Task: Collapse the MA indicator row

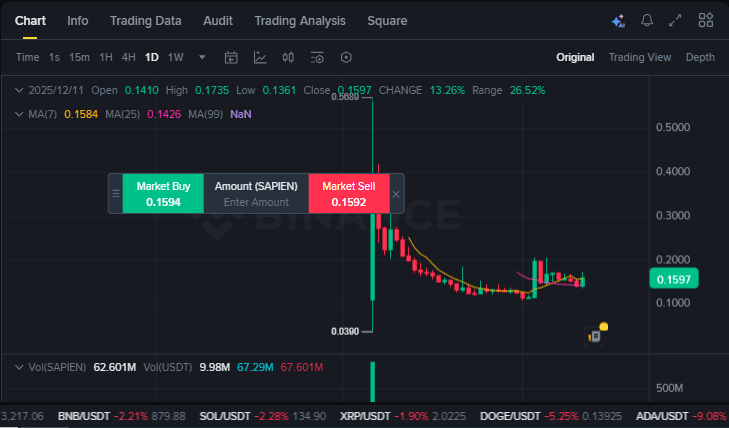Action: pyautogui.click(x=19, y=114)
